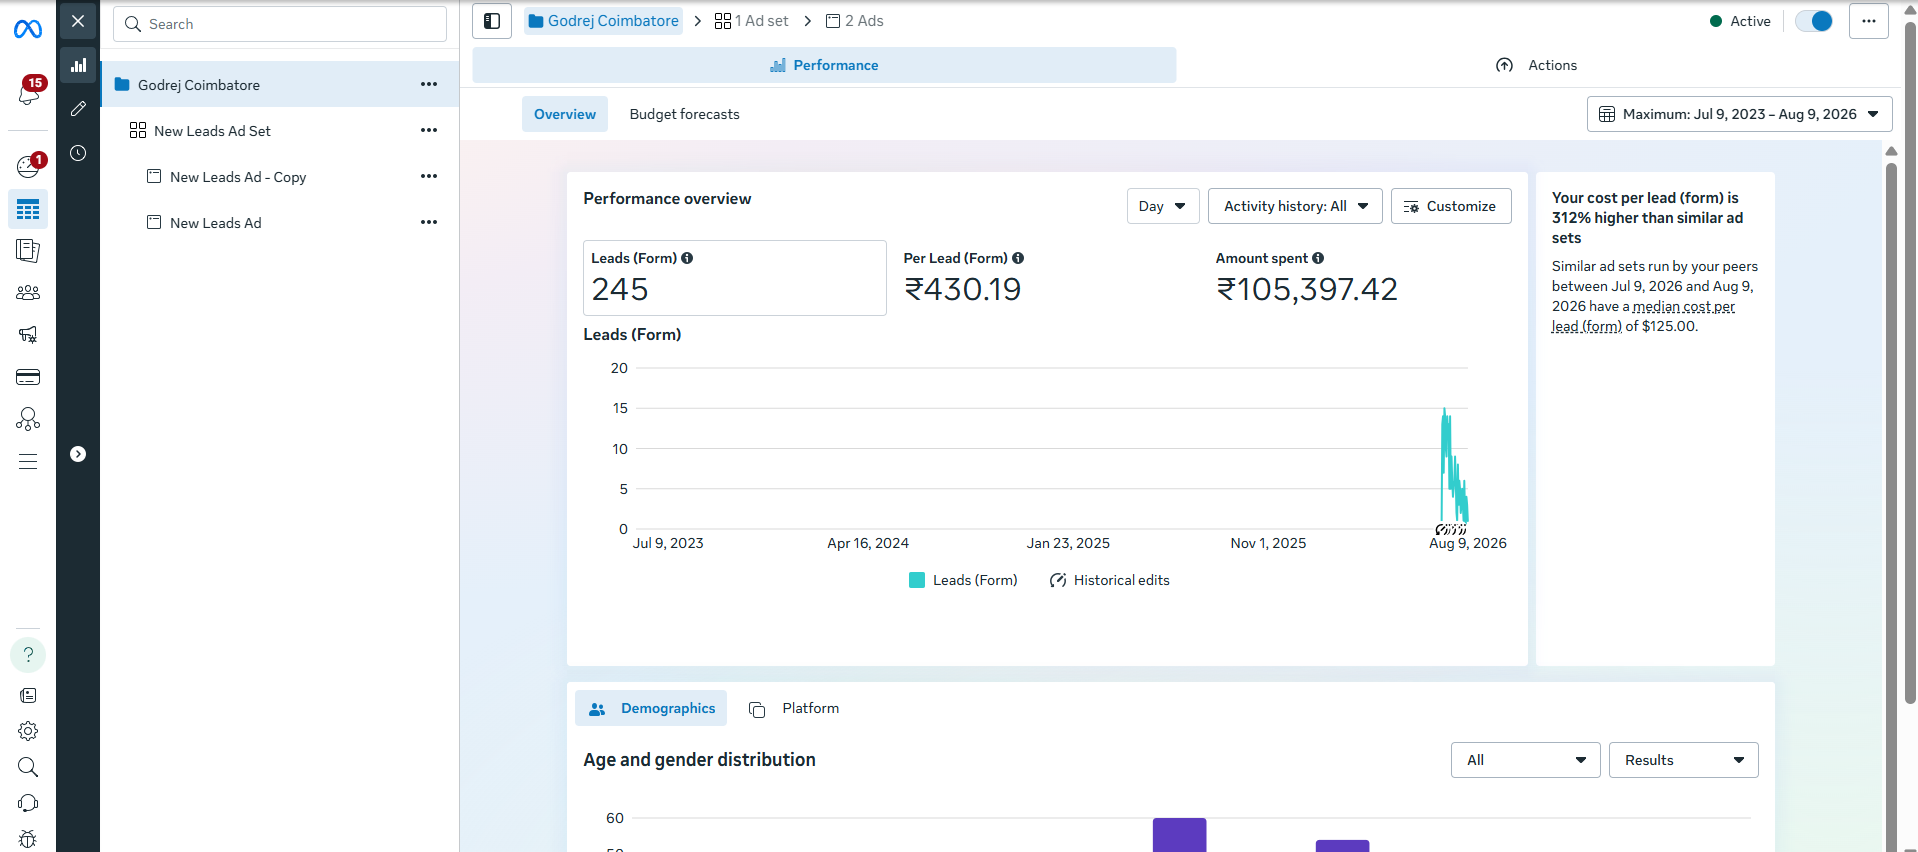1918x852 pixels.
Task: Click Godrej Coimbatore breadcrumb
Action: (603, 21)
